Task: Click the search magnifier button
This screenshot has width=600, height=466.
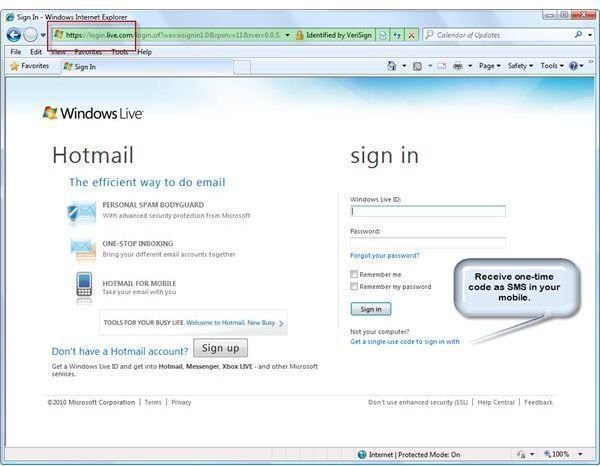Action: [579, 35]
